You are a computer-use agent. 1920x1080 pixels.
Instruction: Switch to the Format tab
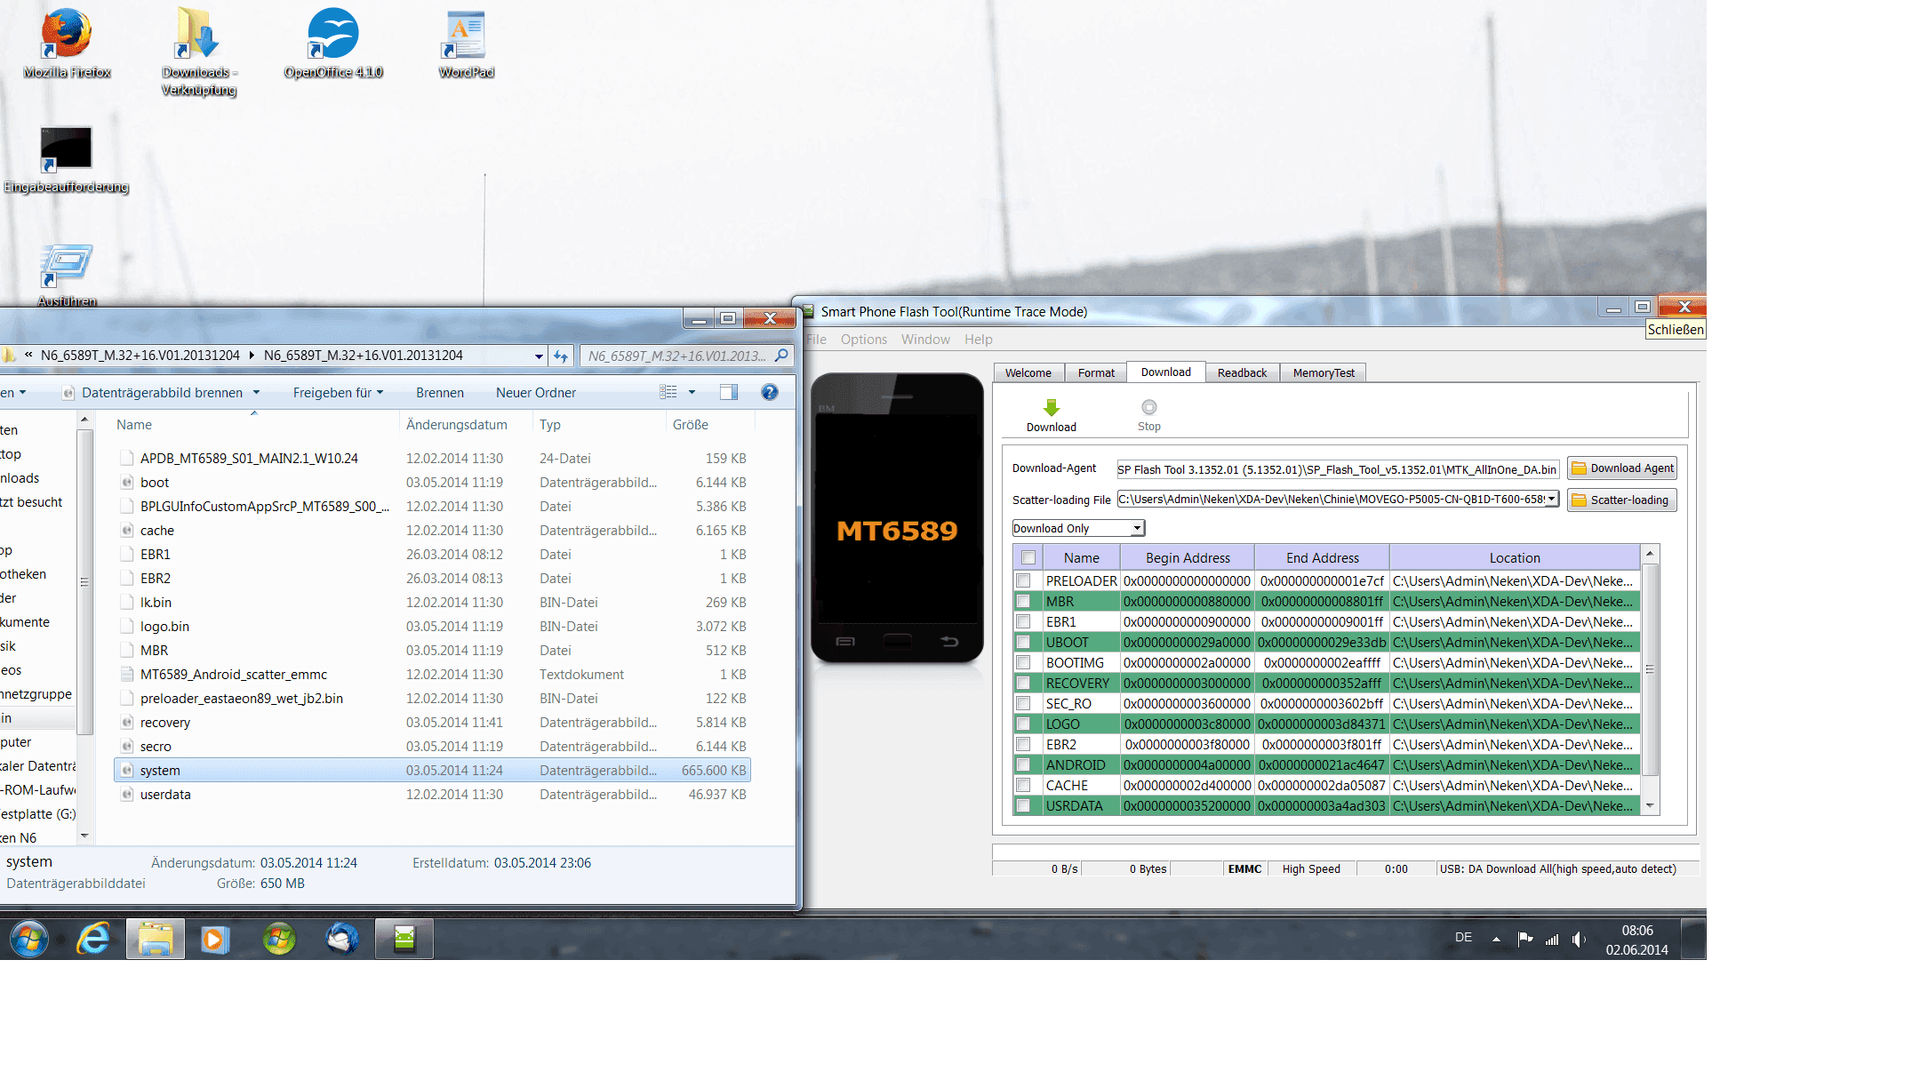(1096, 373)
